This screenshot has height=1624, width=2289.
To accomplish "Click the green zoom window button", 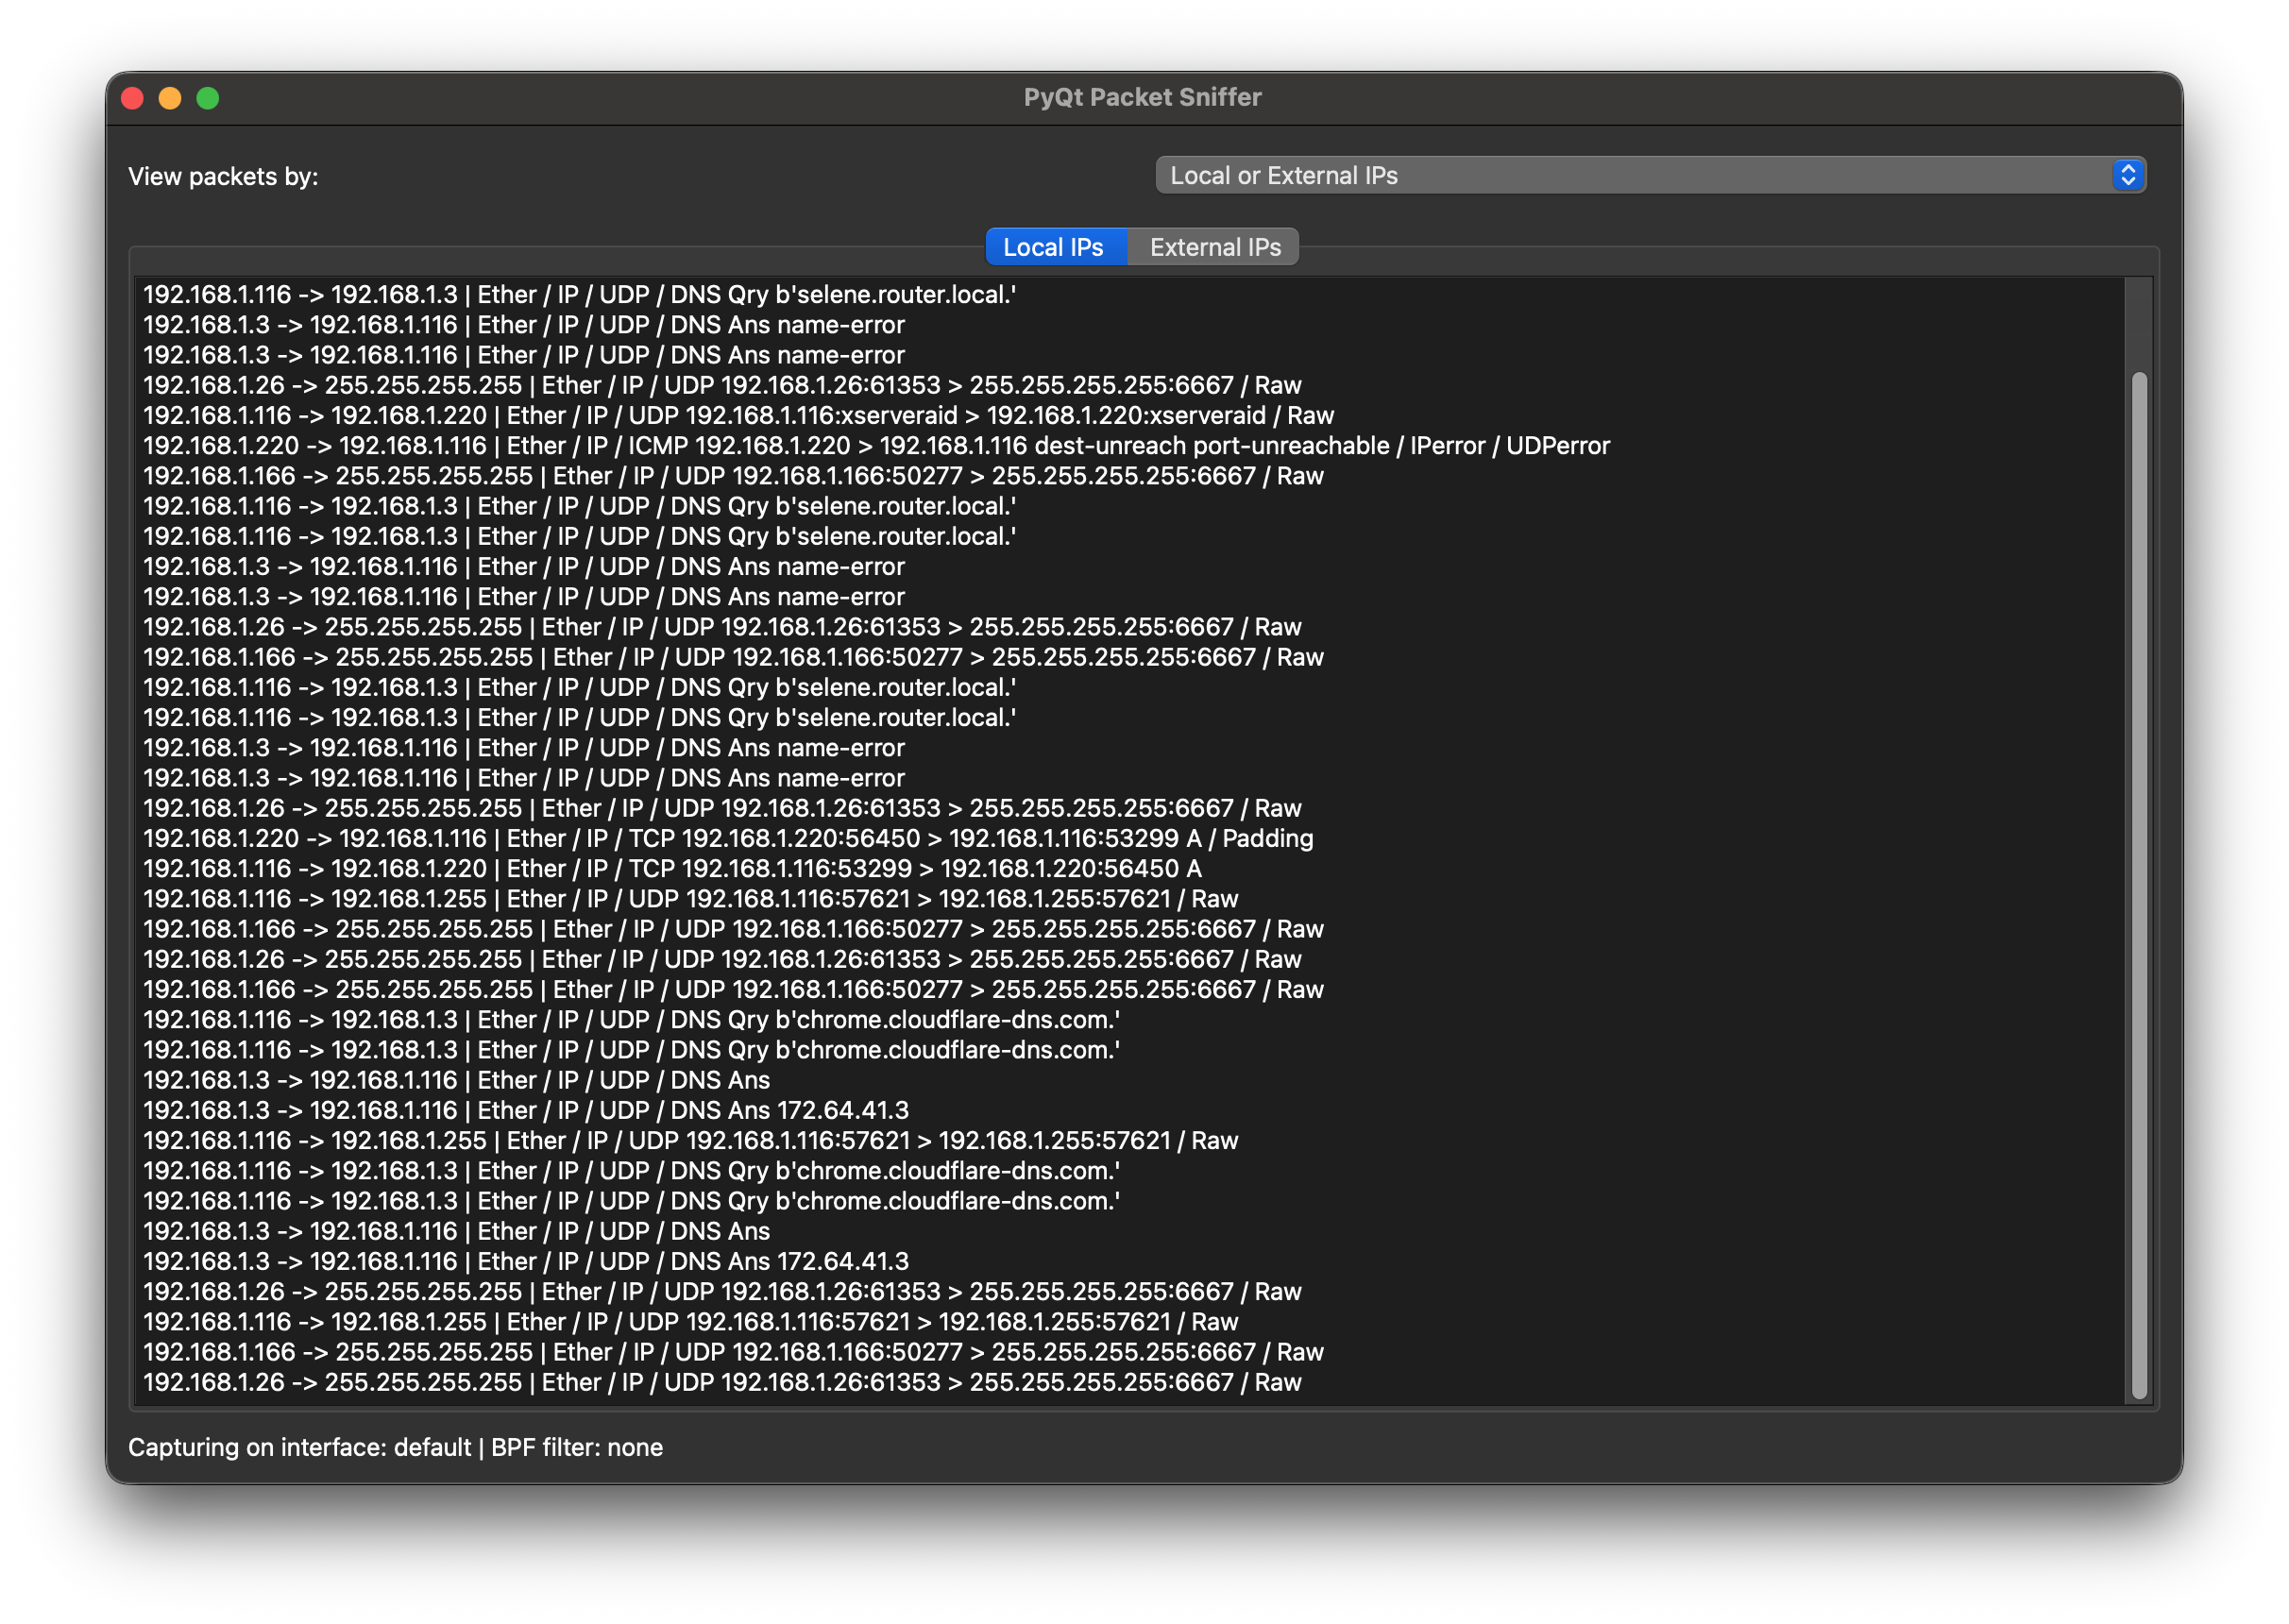I will click(x=208, y=98).
